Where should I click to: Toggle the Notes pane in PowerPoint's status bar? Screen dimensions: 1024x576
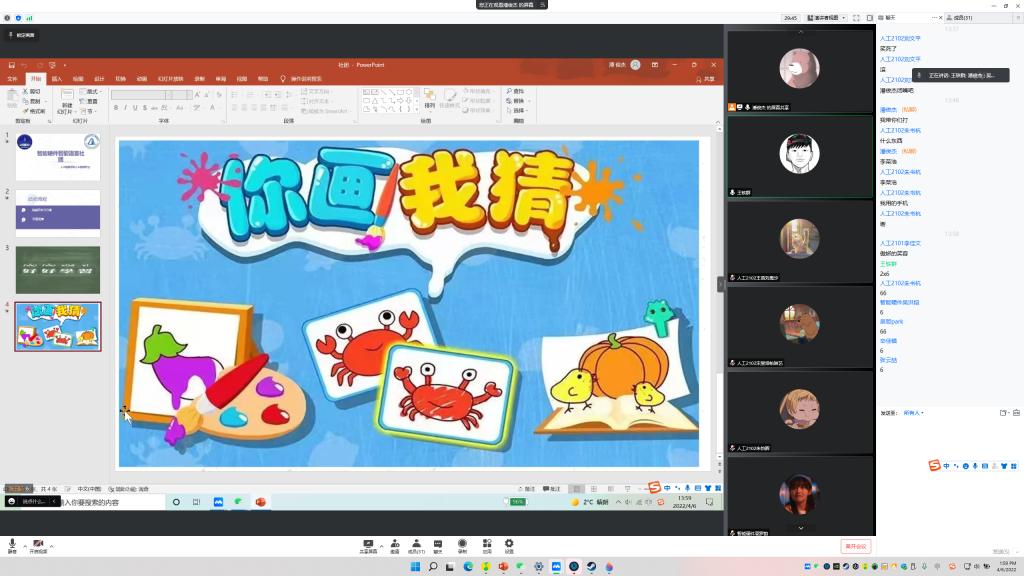pos(526,488)
